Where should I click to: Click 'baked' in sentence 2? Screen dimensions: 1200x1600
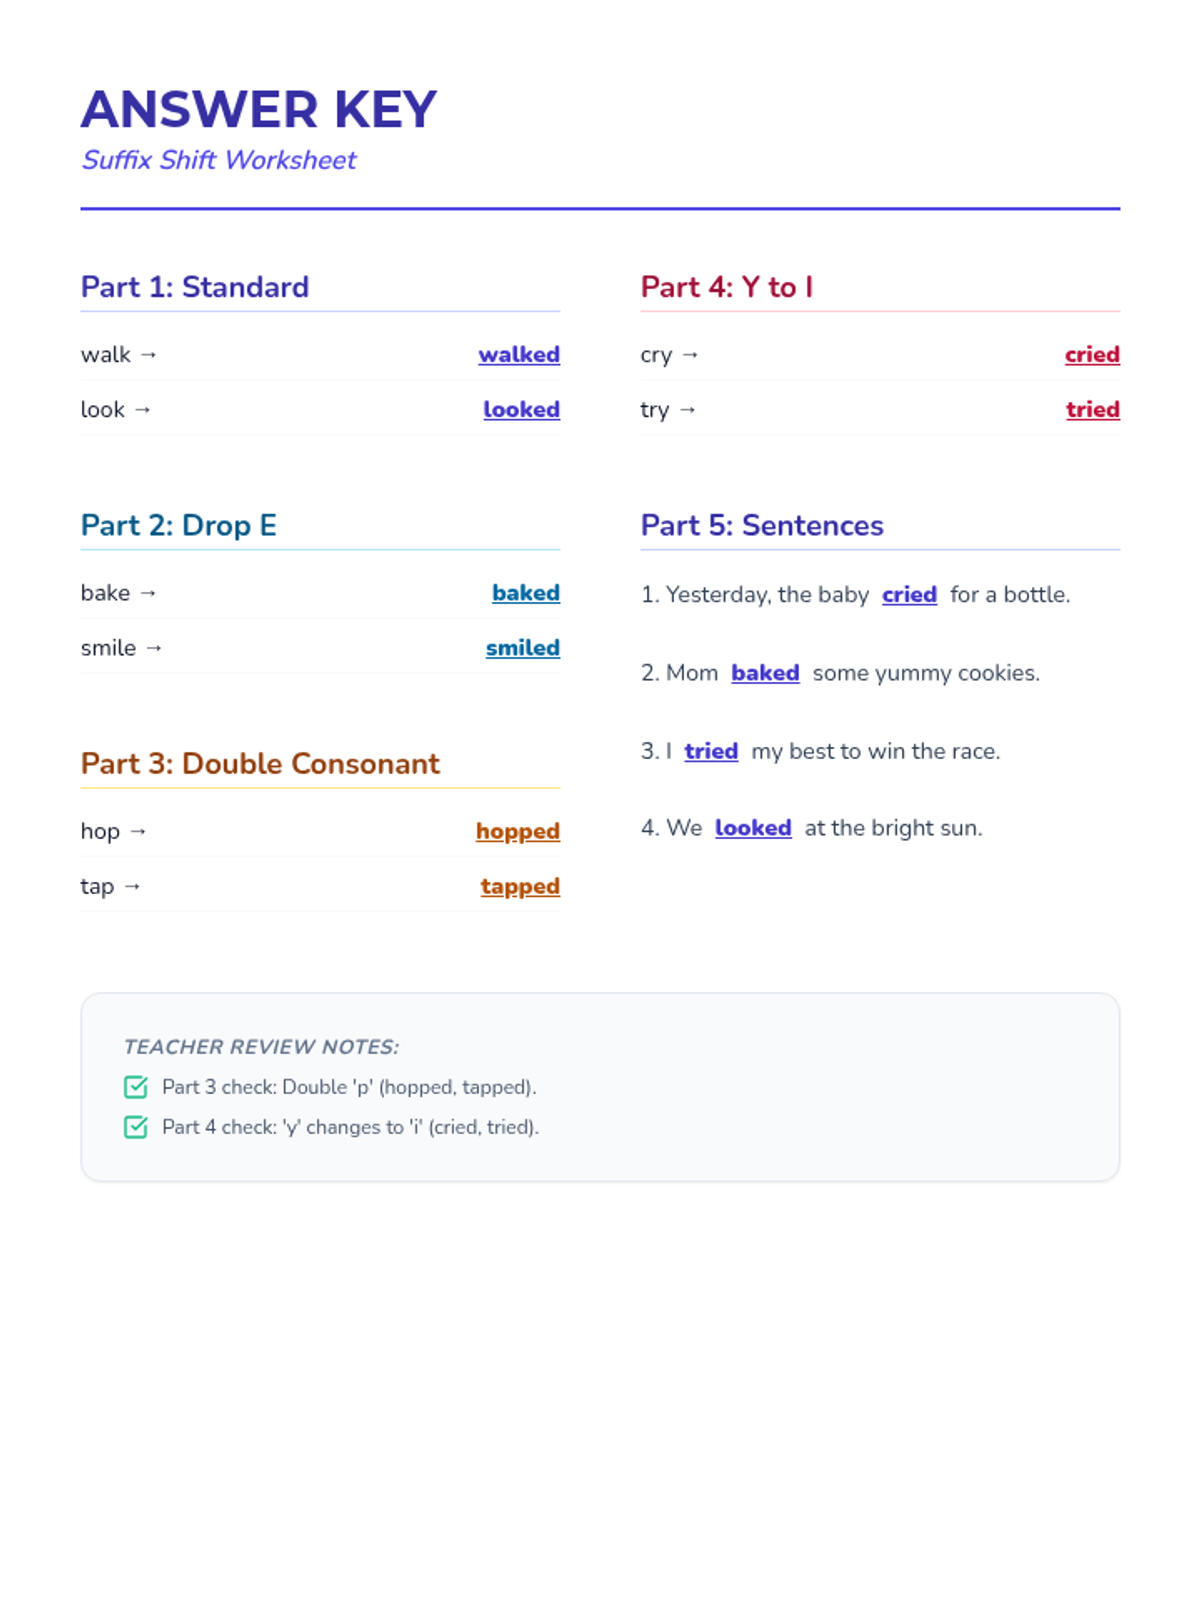pos(765,673)
